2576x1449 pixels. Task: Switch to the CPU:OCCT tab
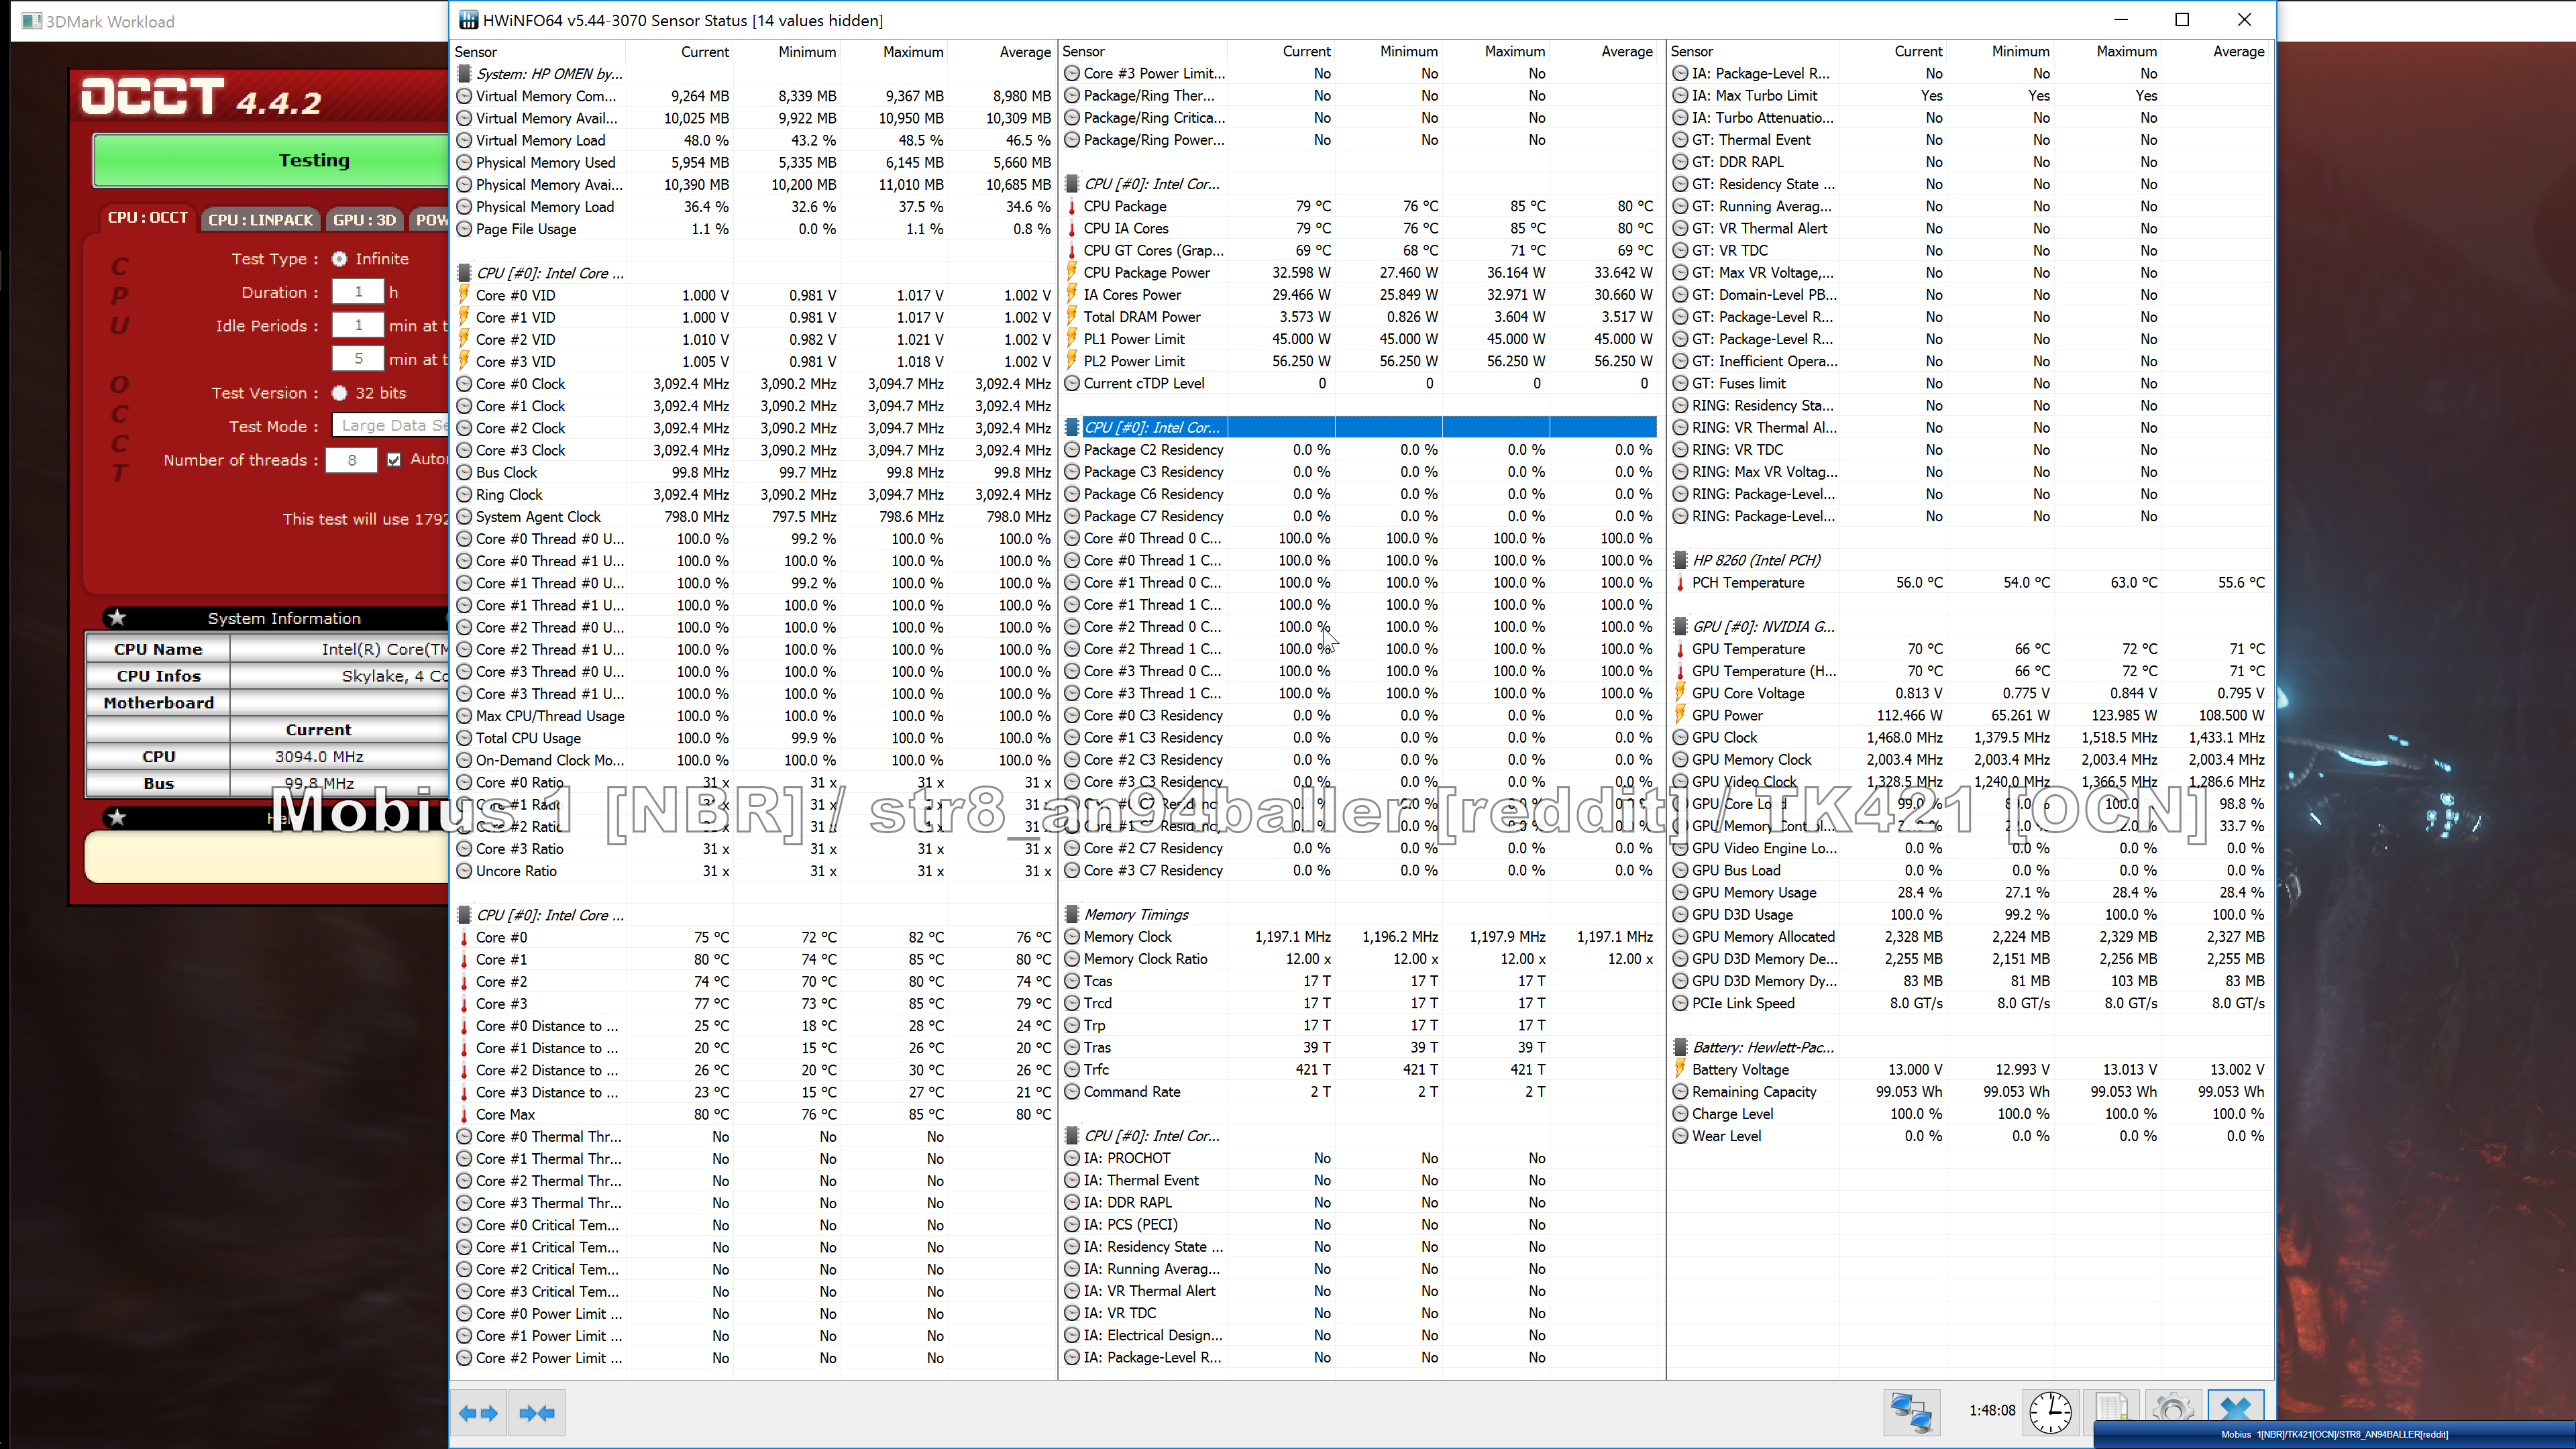point(148,218)
